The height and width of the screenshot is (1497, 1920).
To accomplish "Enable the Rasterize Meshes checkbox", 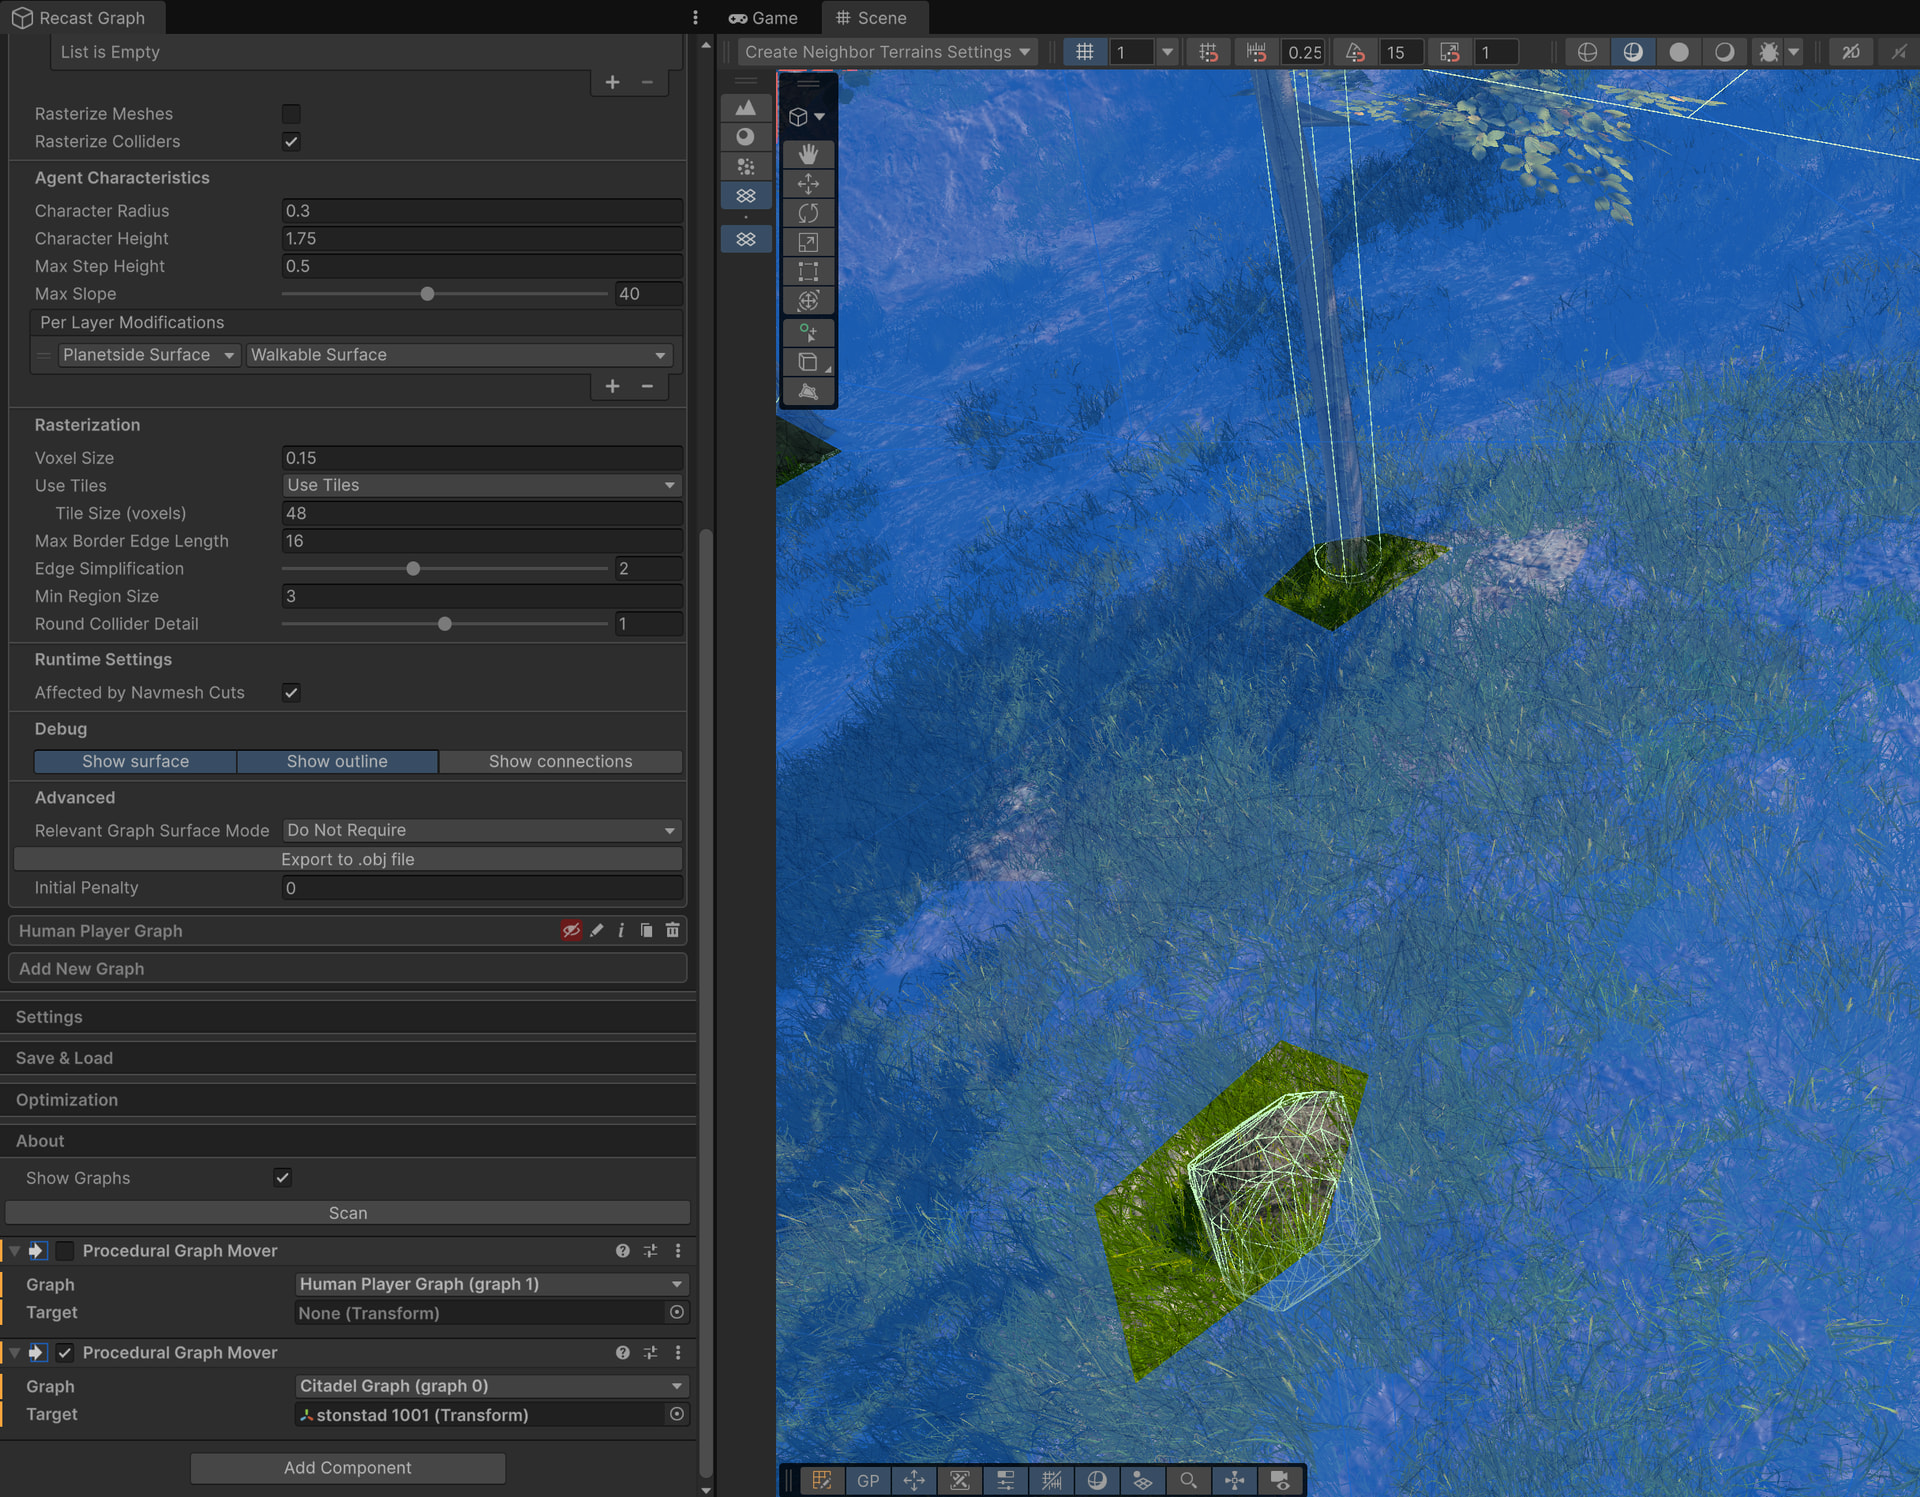I will 291,114.
